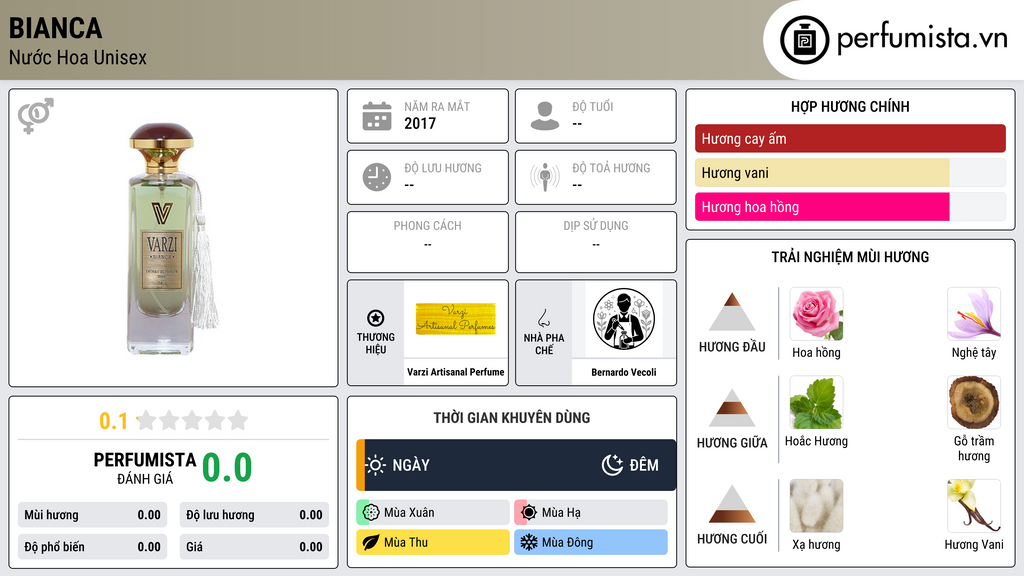Click the flower icon for Mùa Xuân
Screen dimensions: 1024x576
371,513
